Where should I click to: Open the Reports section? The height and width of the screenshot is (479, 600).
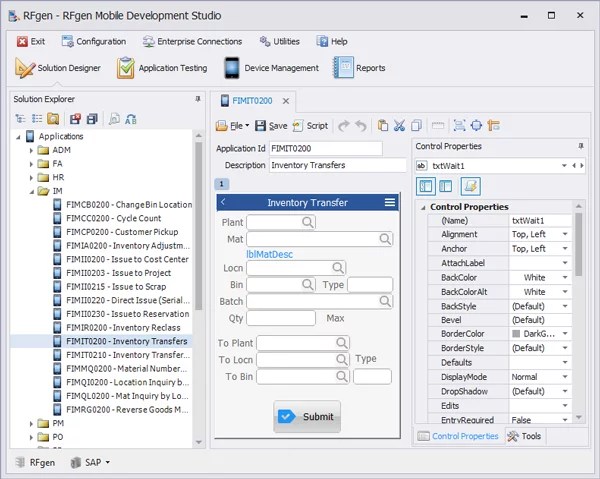360,68
